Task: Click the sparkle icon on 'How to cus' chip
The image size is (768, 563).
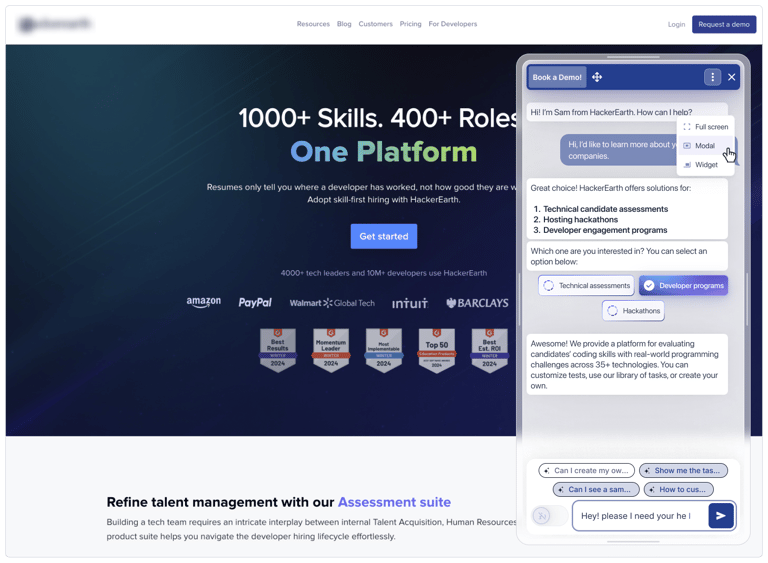Action: point(651,489)
